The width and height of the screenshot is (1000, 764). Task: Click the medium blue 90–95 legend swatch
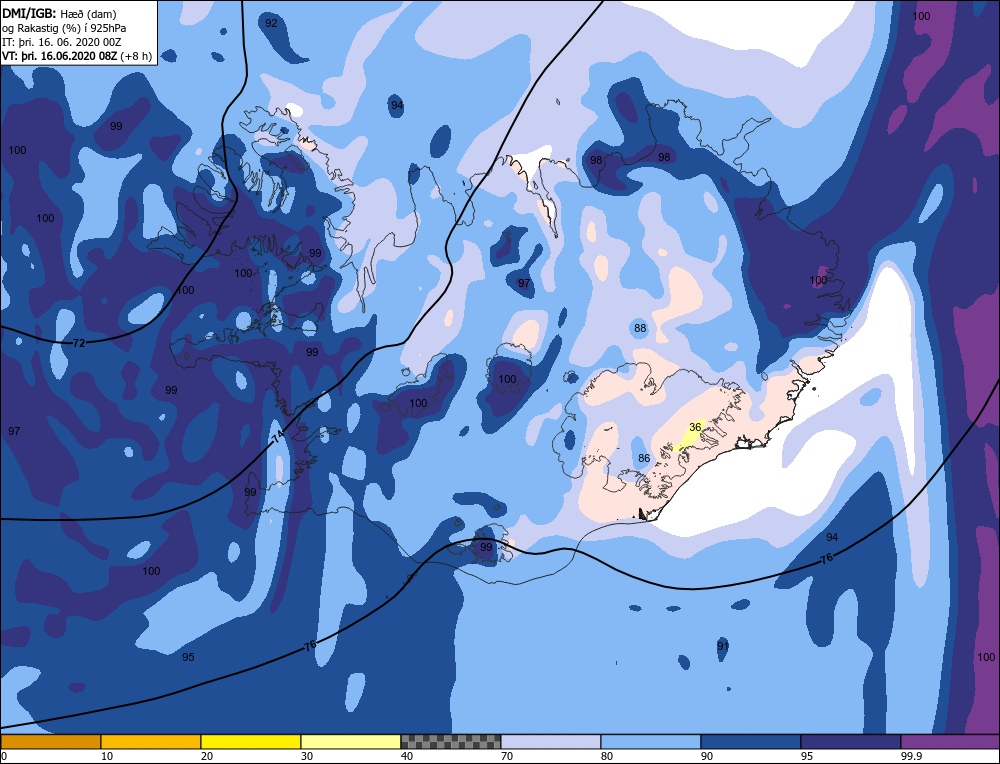[751, 742]
